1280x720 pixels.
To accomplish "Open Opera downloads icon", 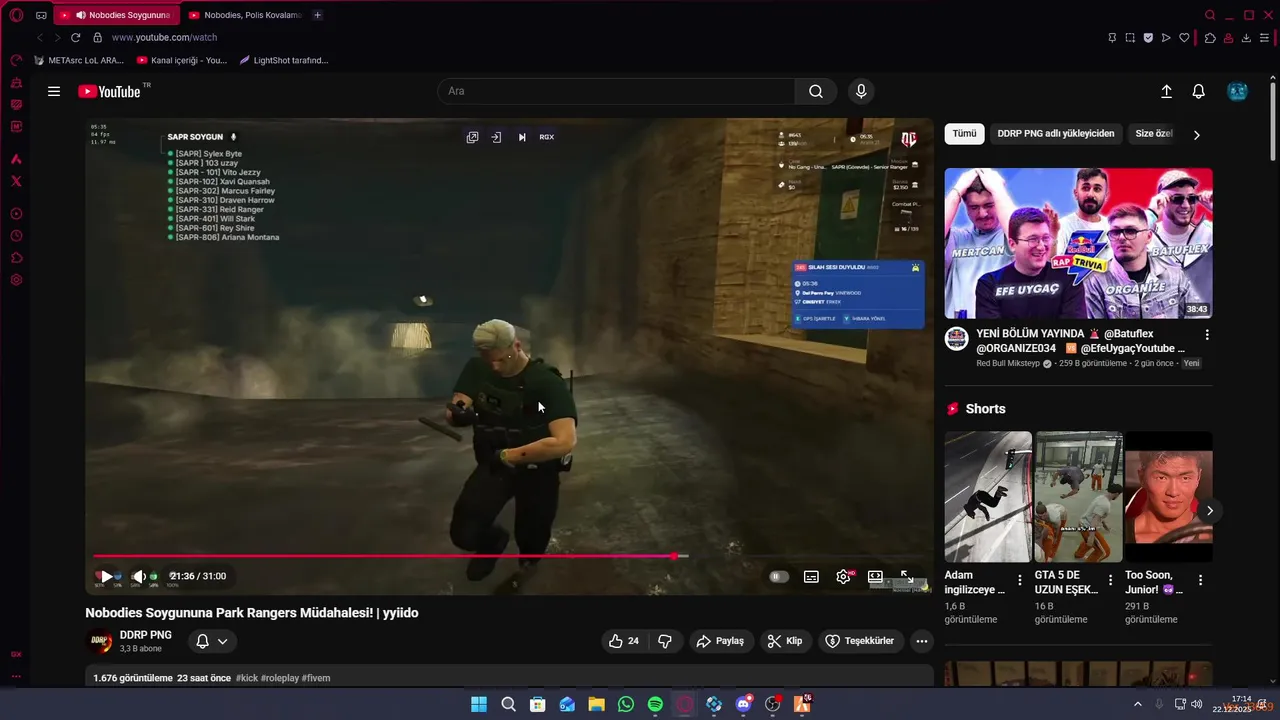I will 1246,38.
